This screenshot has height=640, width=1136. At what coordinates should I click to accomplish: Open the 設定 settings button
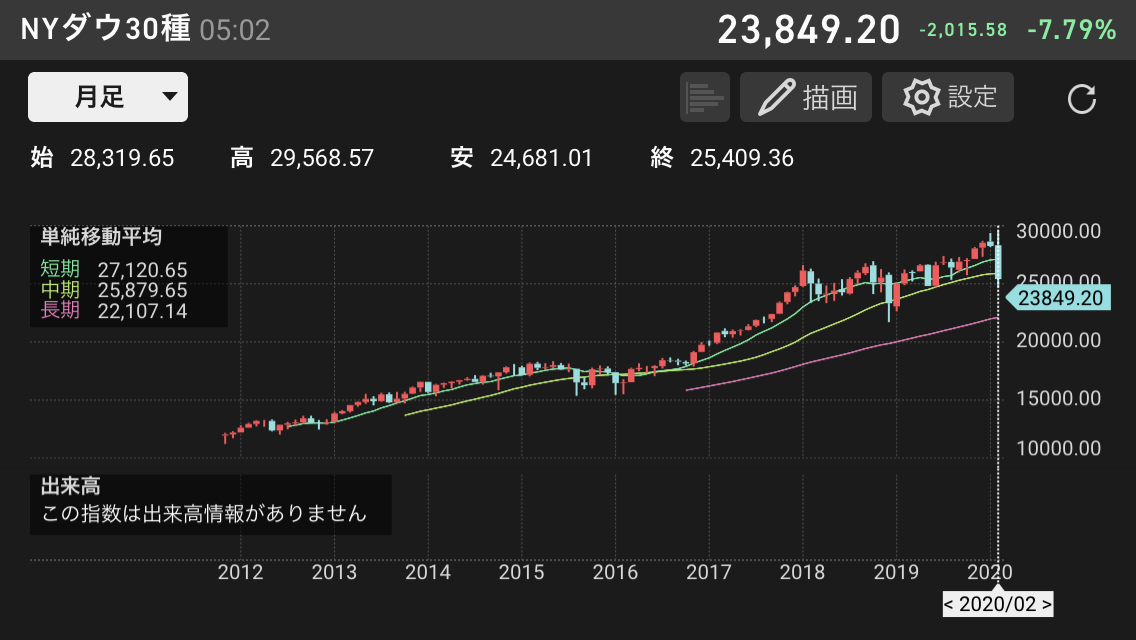point(948,97)
